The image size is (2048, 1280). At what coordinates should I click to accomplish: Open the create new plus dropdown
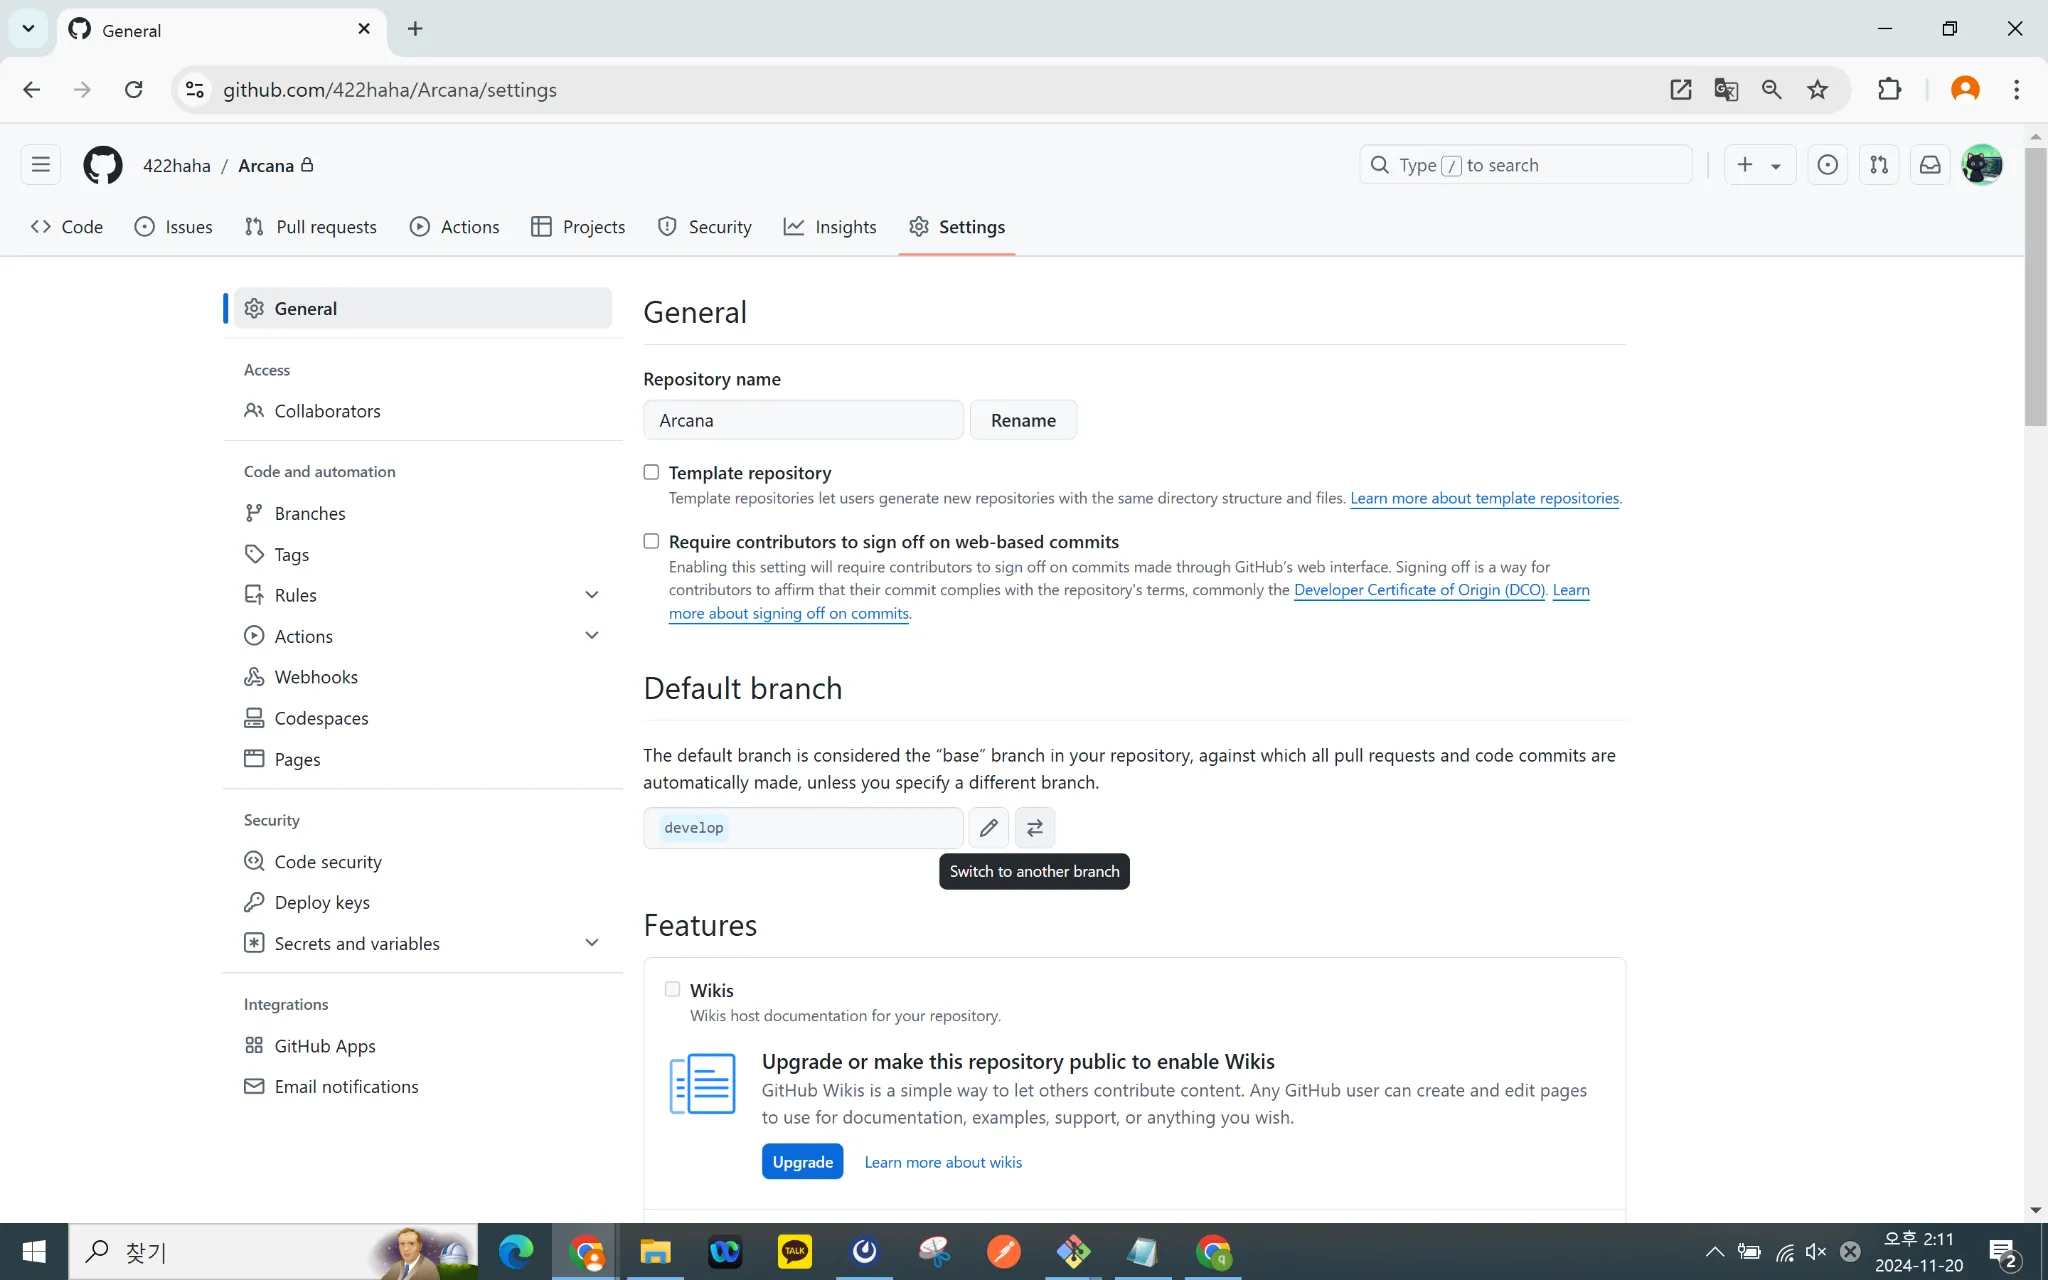click(1758, 165)
